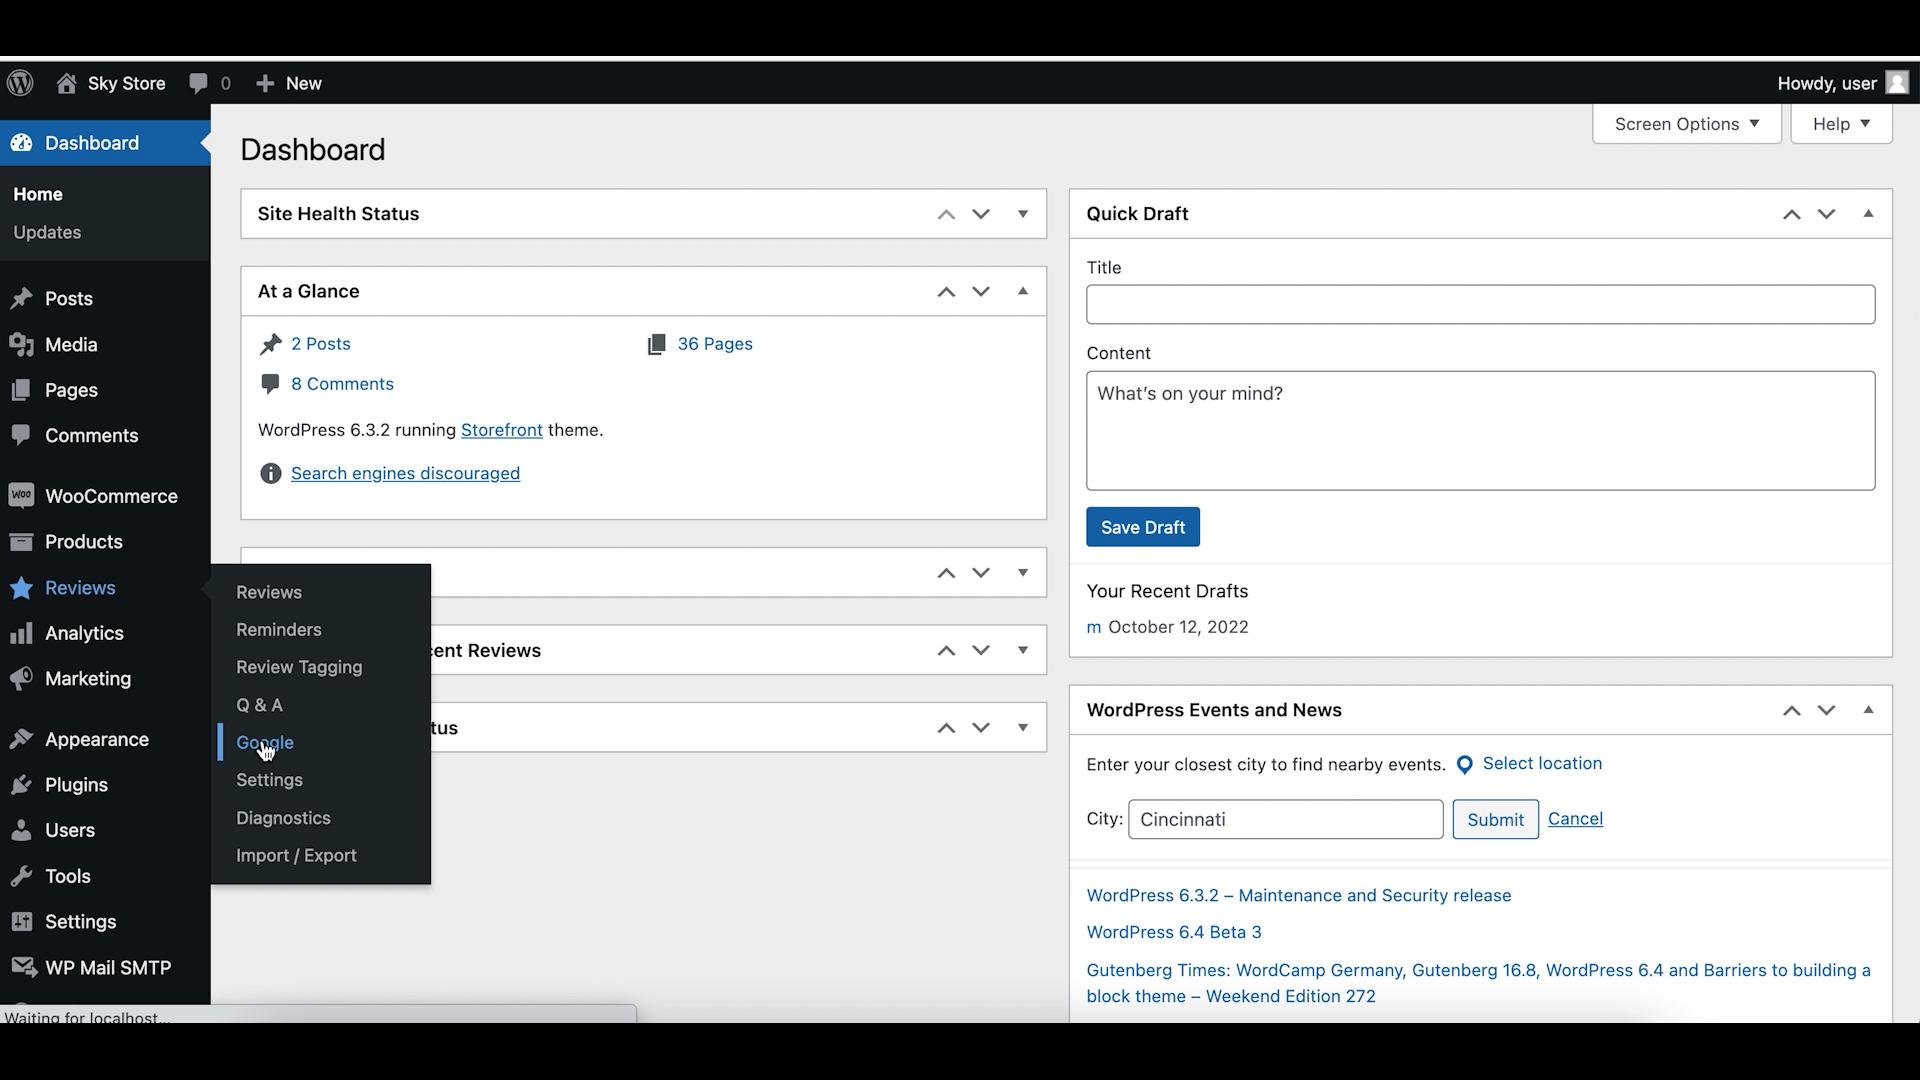Move WordPress Events and News panel up
Screen dimensions: 1920x1080
(1791, 710)
